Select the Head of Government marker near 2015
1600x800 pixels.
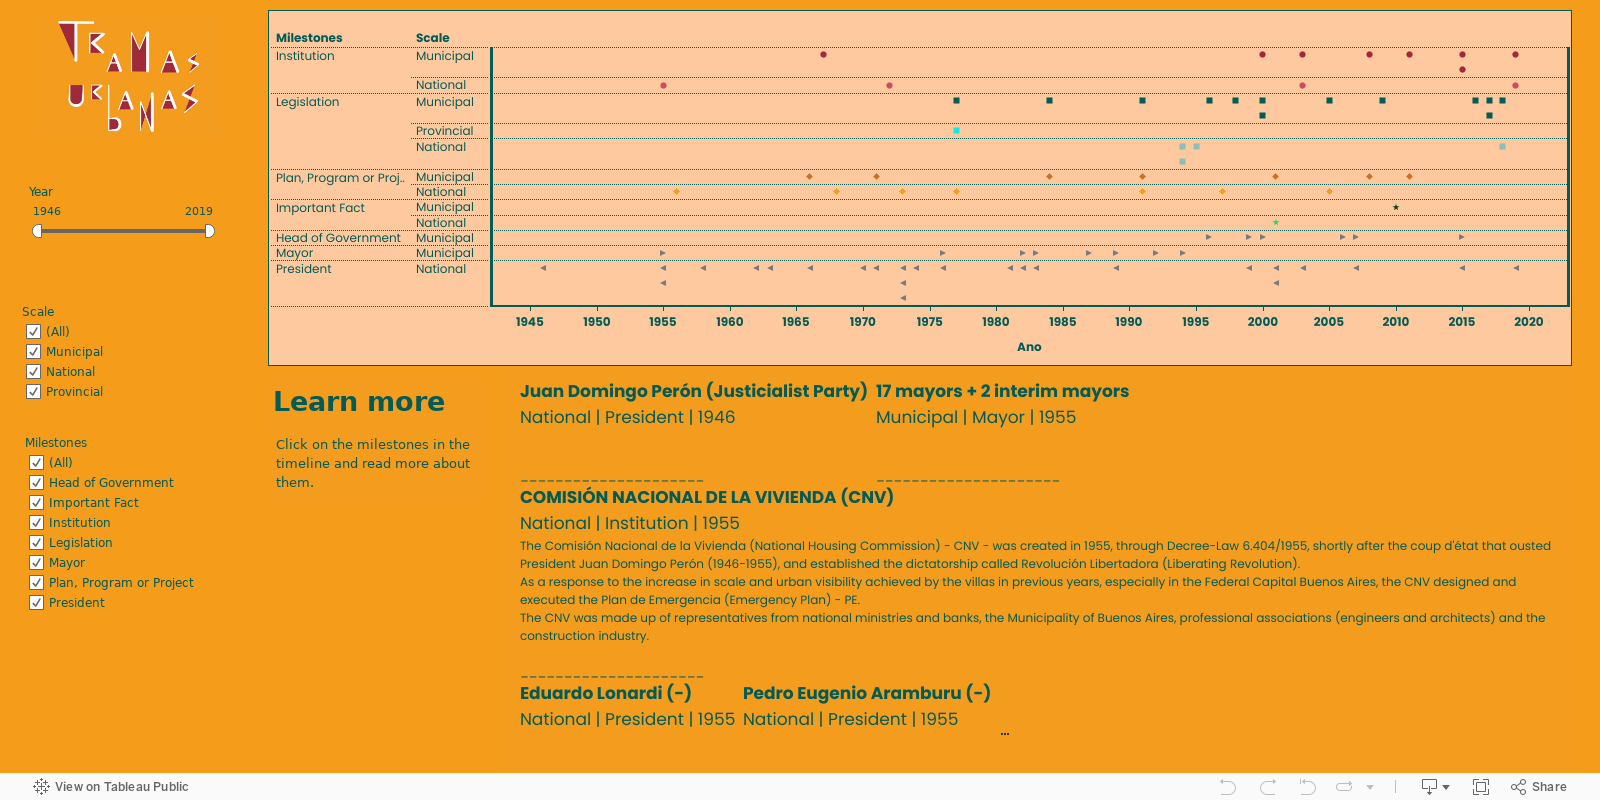(x=1462, y=237)
